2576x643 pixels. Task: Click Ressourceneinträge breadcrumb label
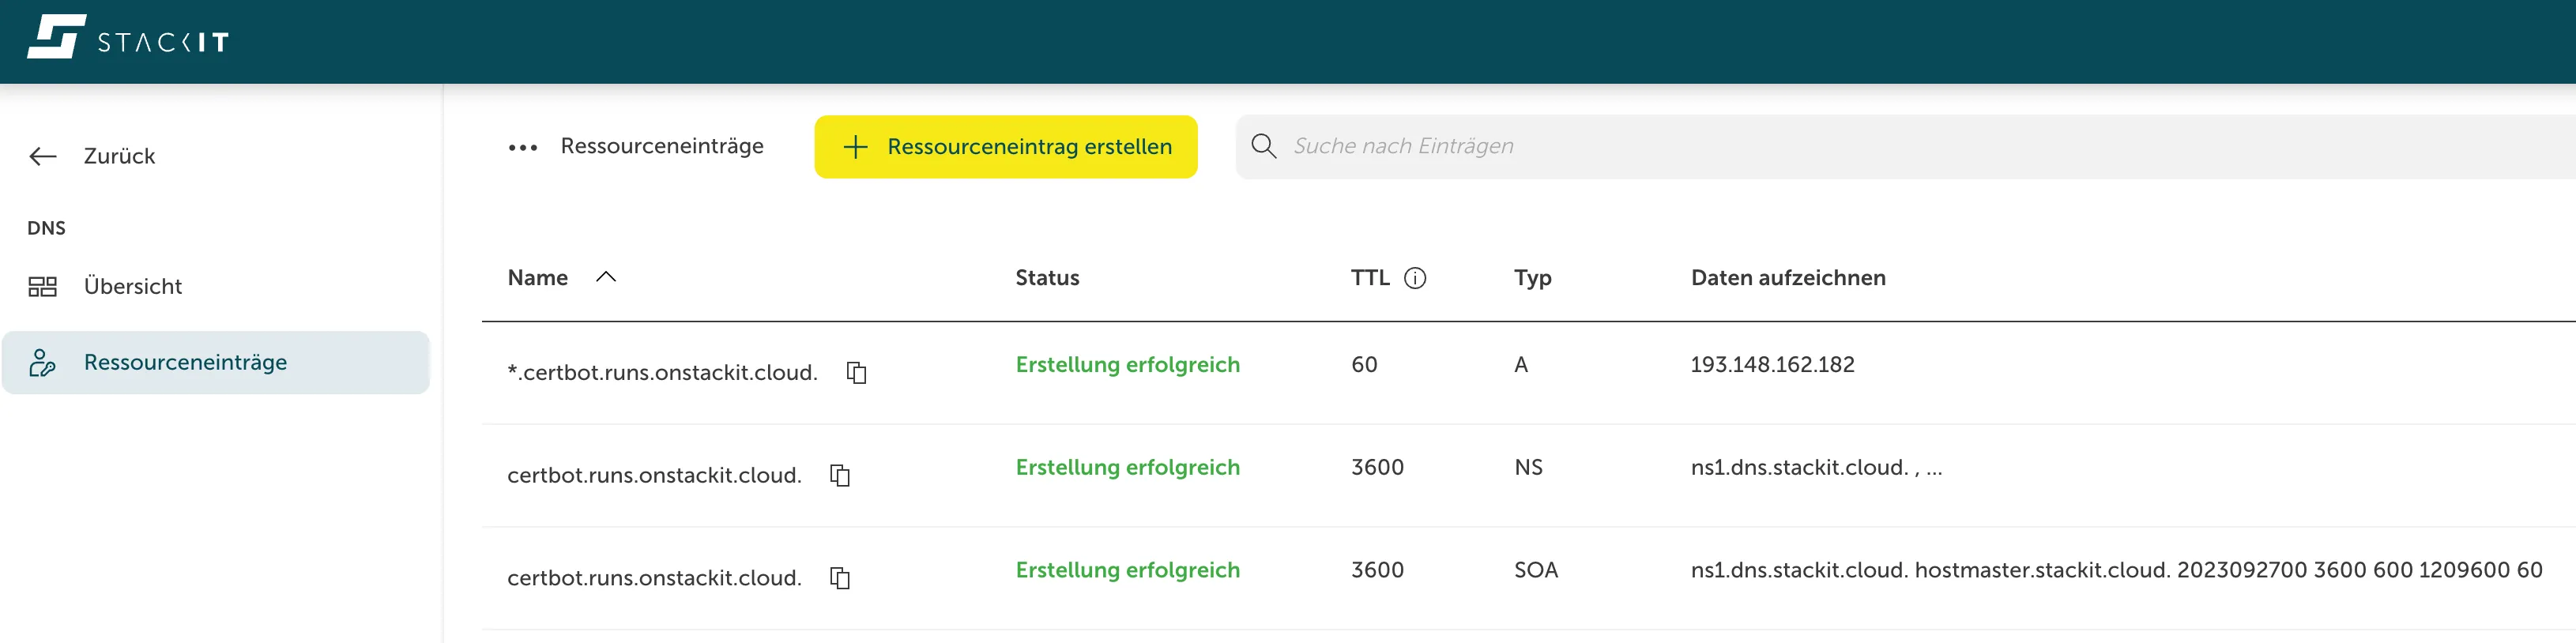[x=661, y=146]
